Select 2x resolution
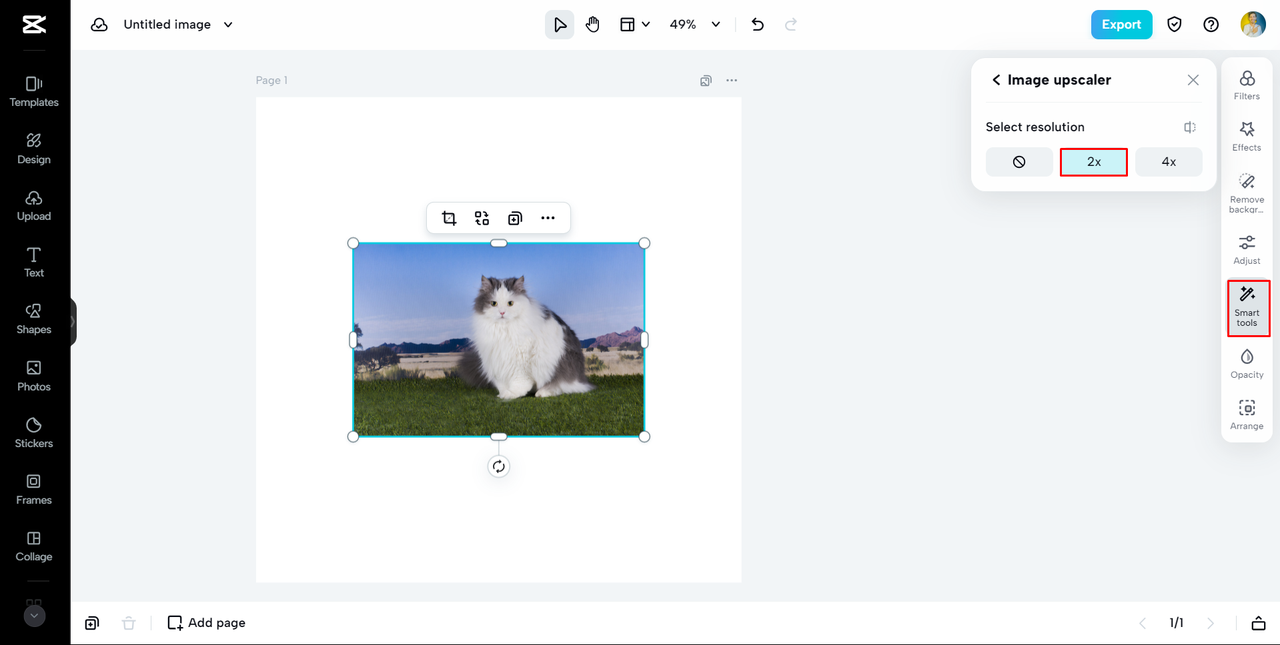This screenshot has width=1280, height=645. 1094,162
